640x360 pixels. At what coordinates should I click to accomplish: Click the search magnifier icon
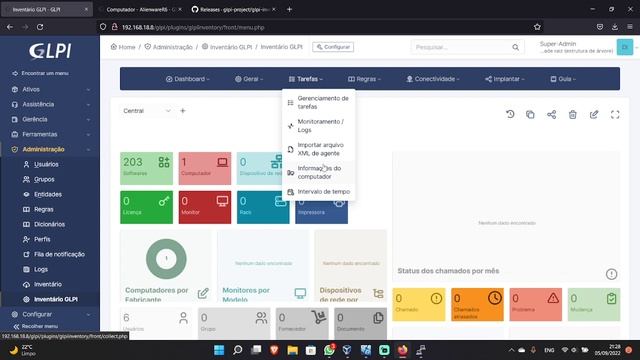coord(516,47)
